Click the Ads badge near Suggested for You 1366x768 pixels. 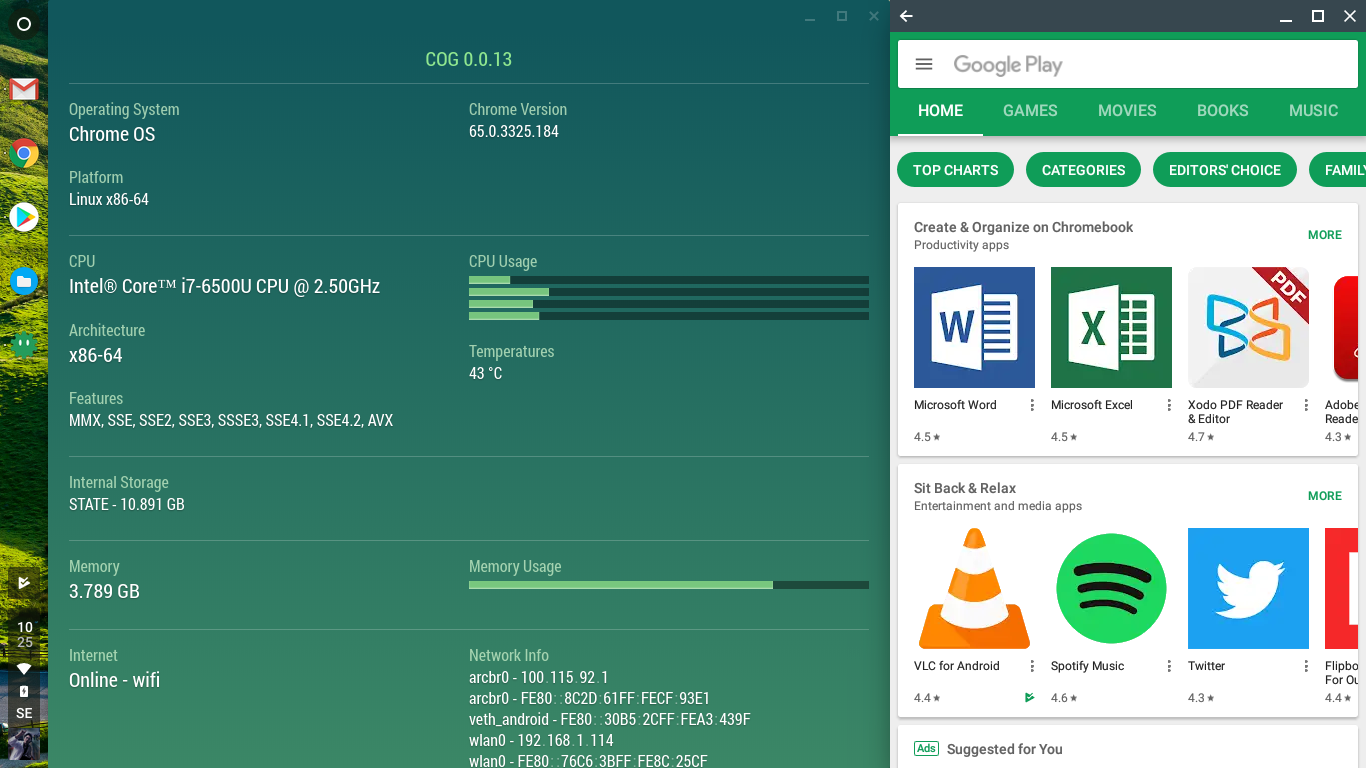pos(926,749)
